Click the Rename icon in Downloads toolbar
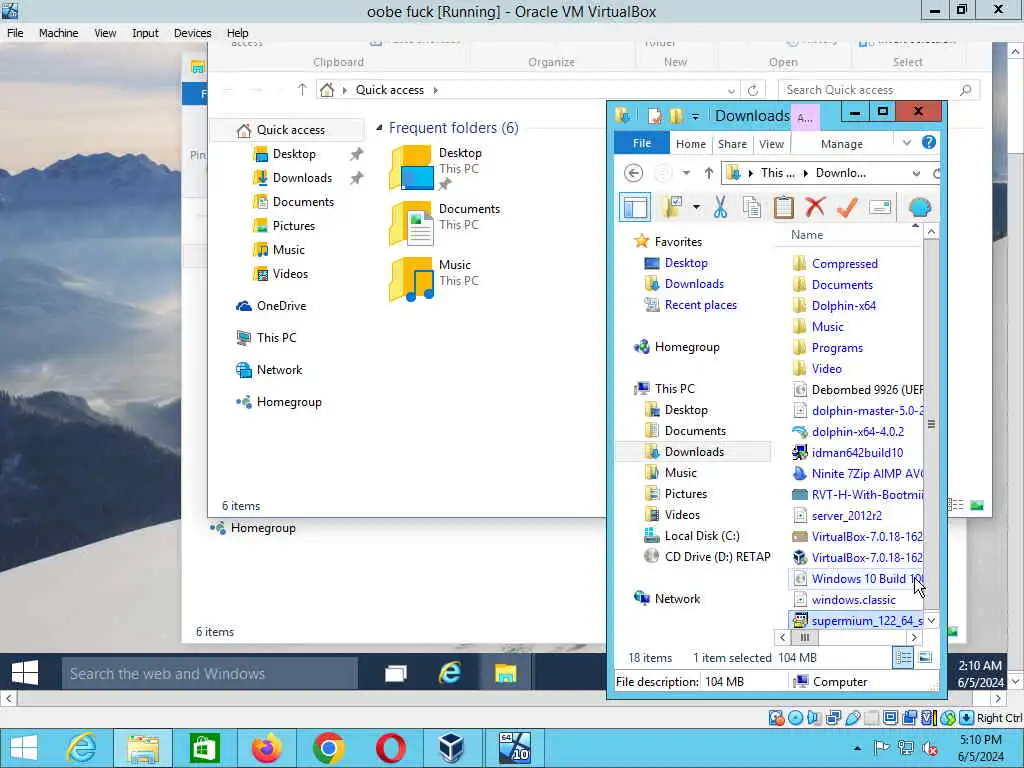This screenshot has width=1024, height=768. tap(880, 207)
